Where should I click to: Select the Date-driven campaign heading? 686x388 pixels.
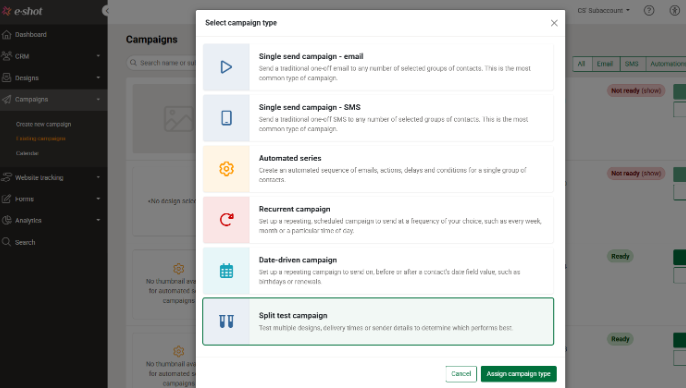pyautogui.click(x=298, y=260)
